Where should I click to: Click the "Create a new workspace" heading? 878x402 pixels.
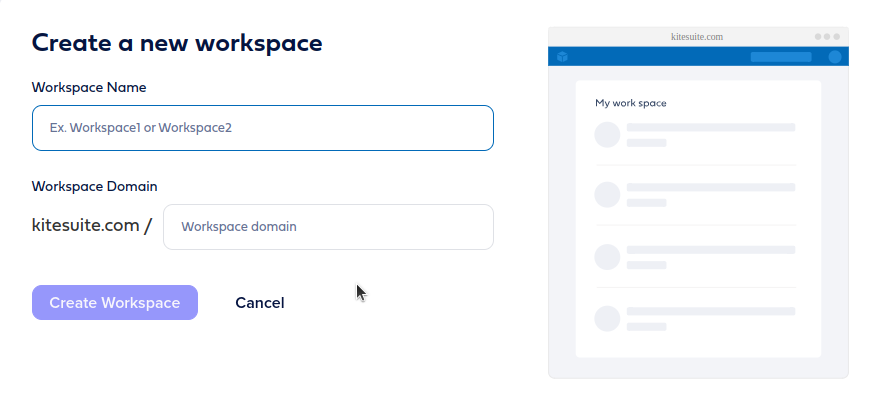coord(177,43)
